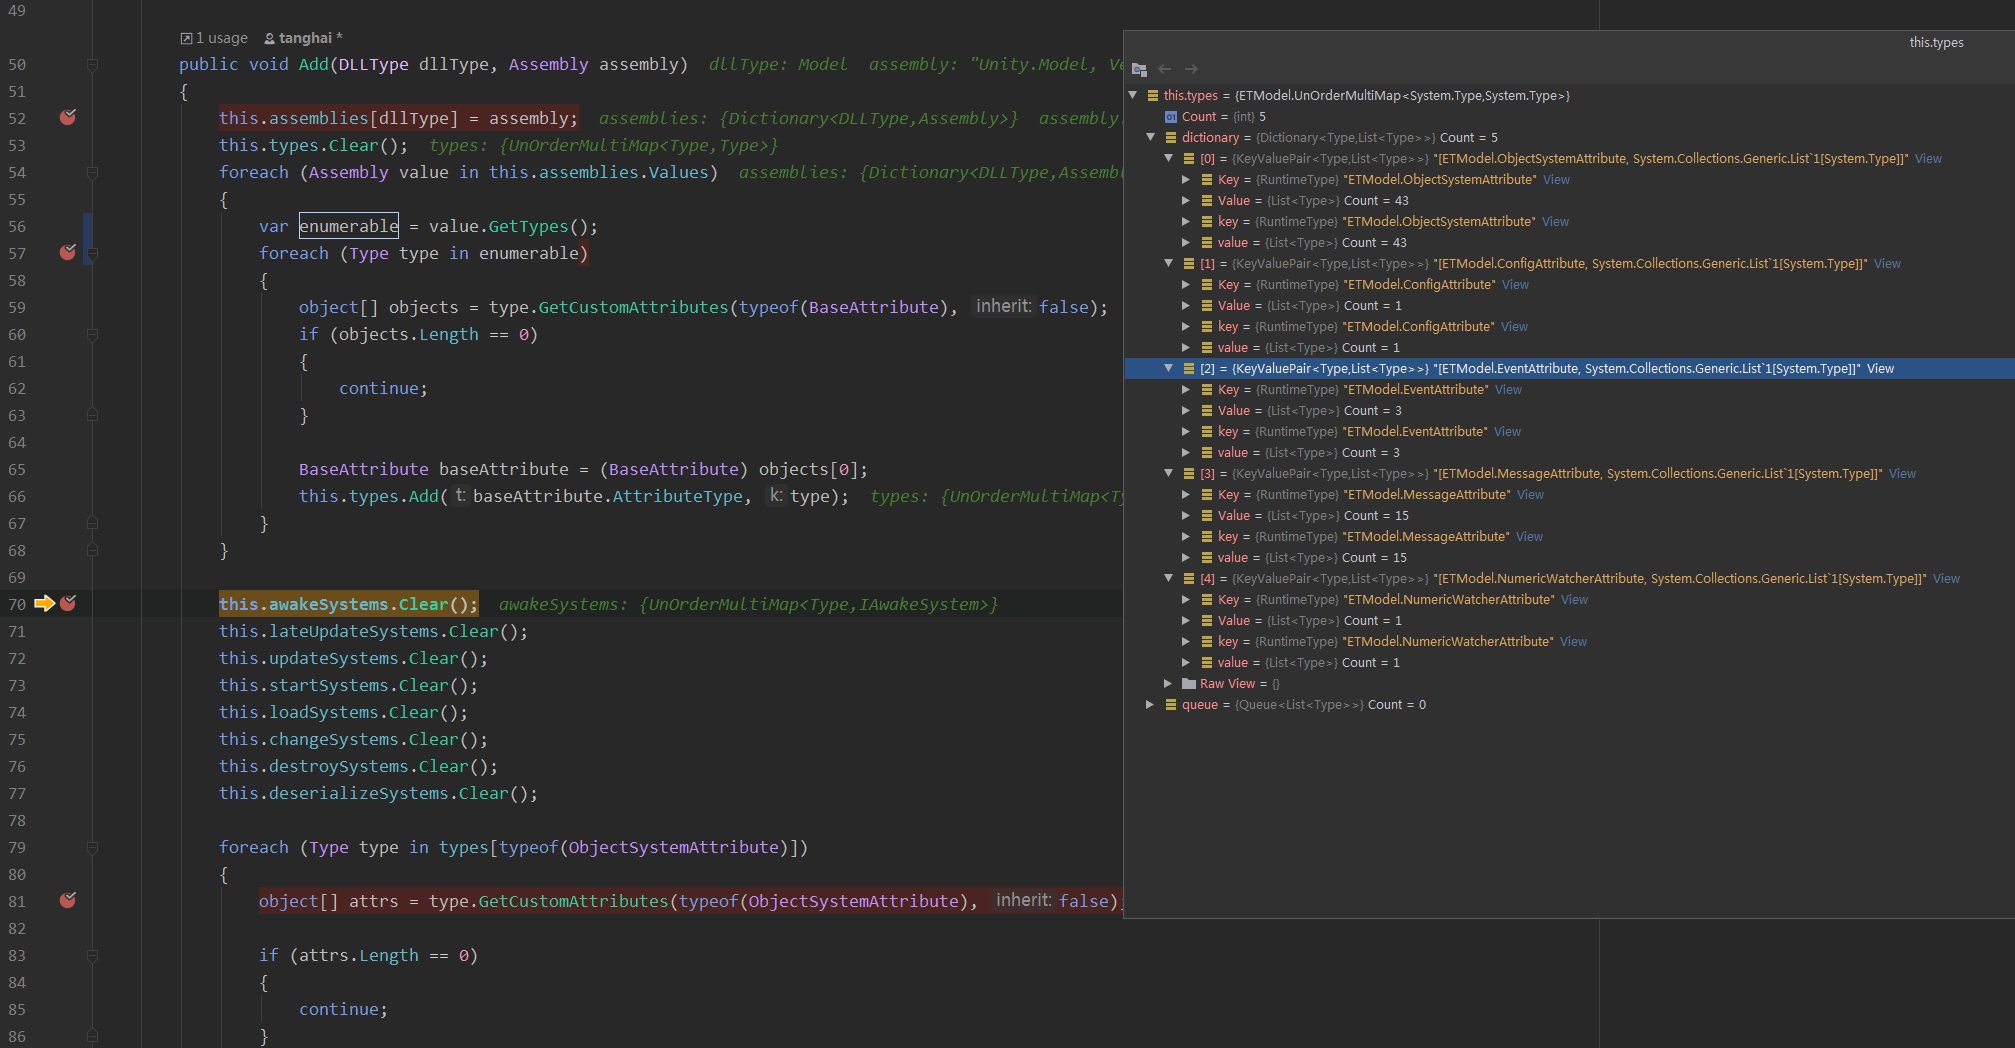Collapse the foreach block at line 54

[x=92, y=172]
